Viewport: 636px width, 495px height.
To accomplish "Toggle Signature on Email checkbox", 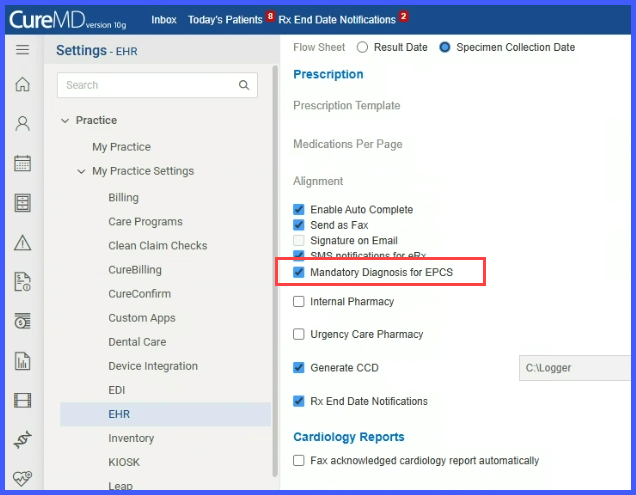I will [x=299, y=240].
